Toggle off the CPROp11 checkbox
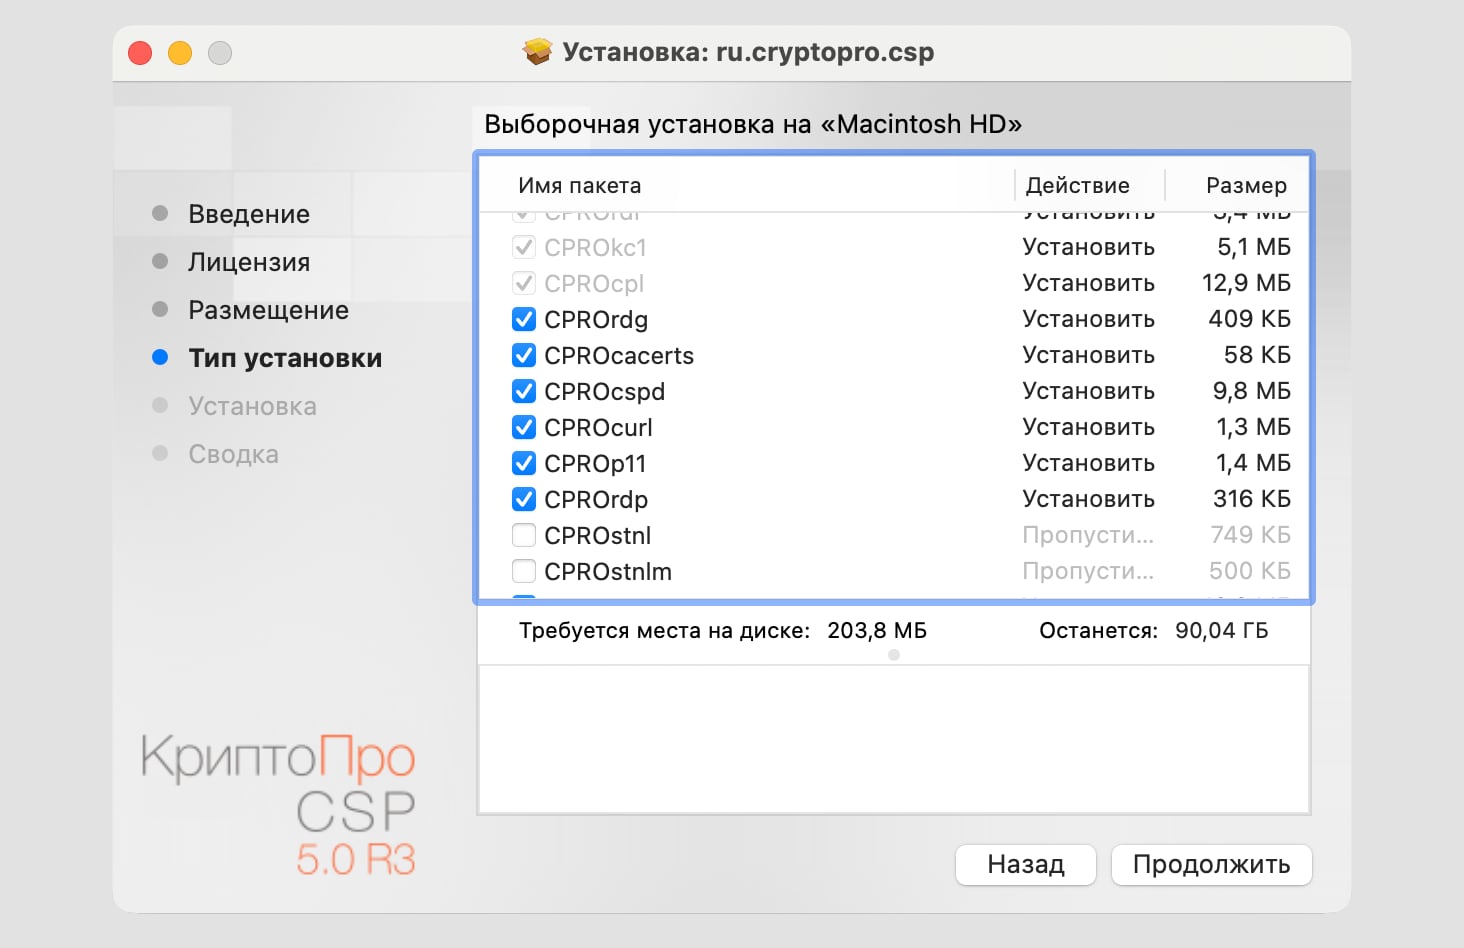Screen dimensions: 1464x948 tap(524, 464)
